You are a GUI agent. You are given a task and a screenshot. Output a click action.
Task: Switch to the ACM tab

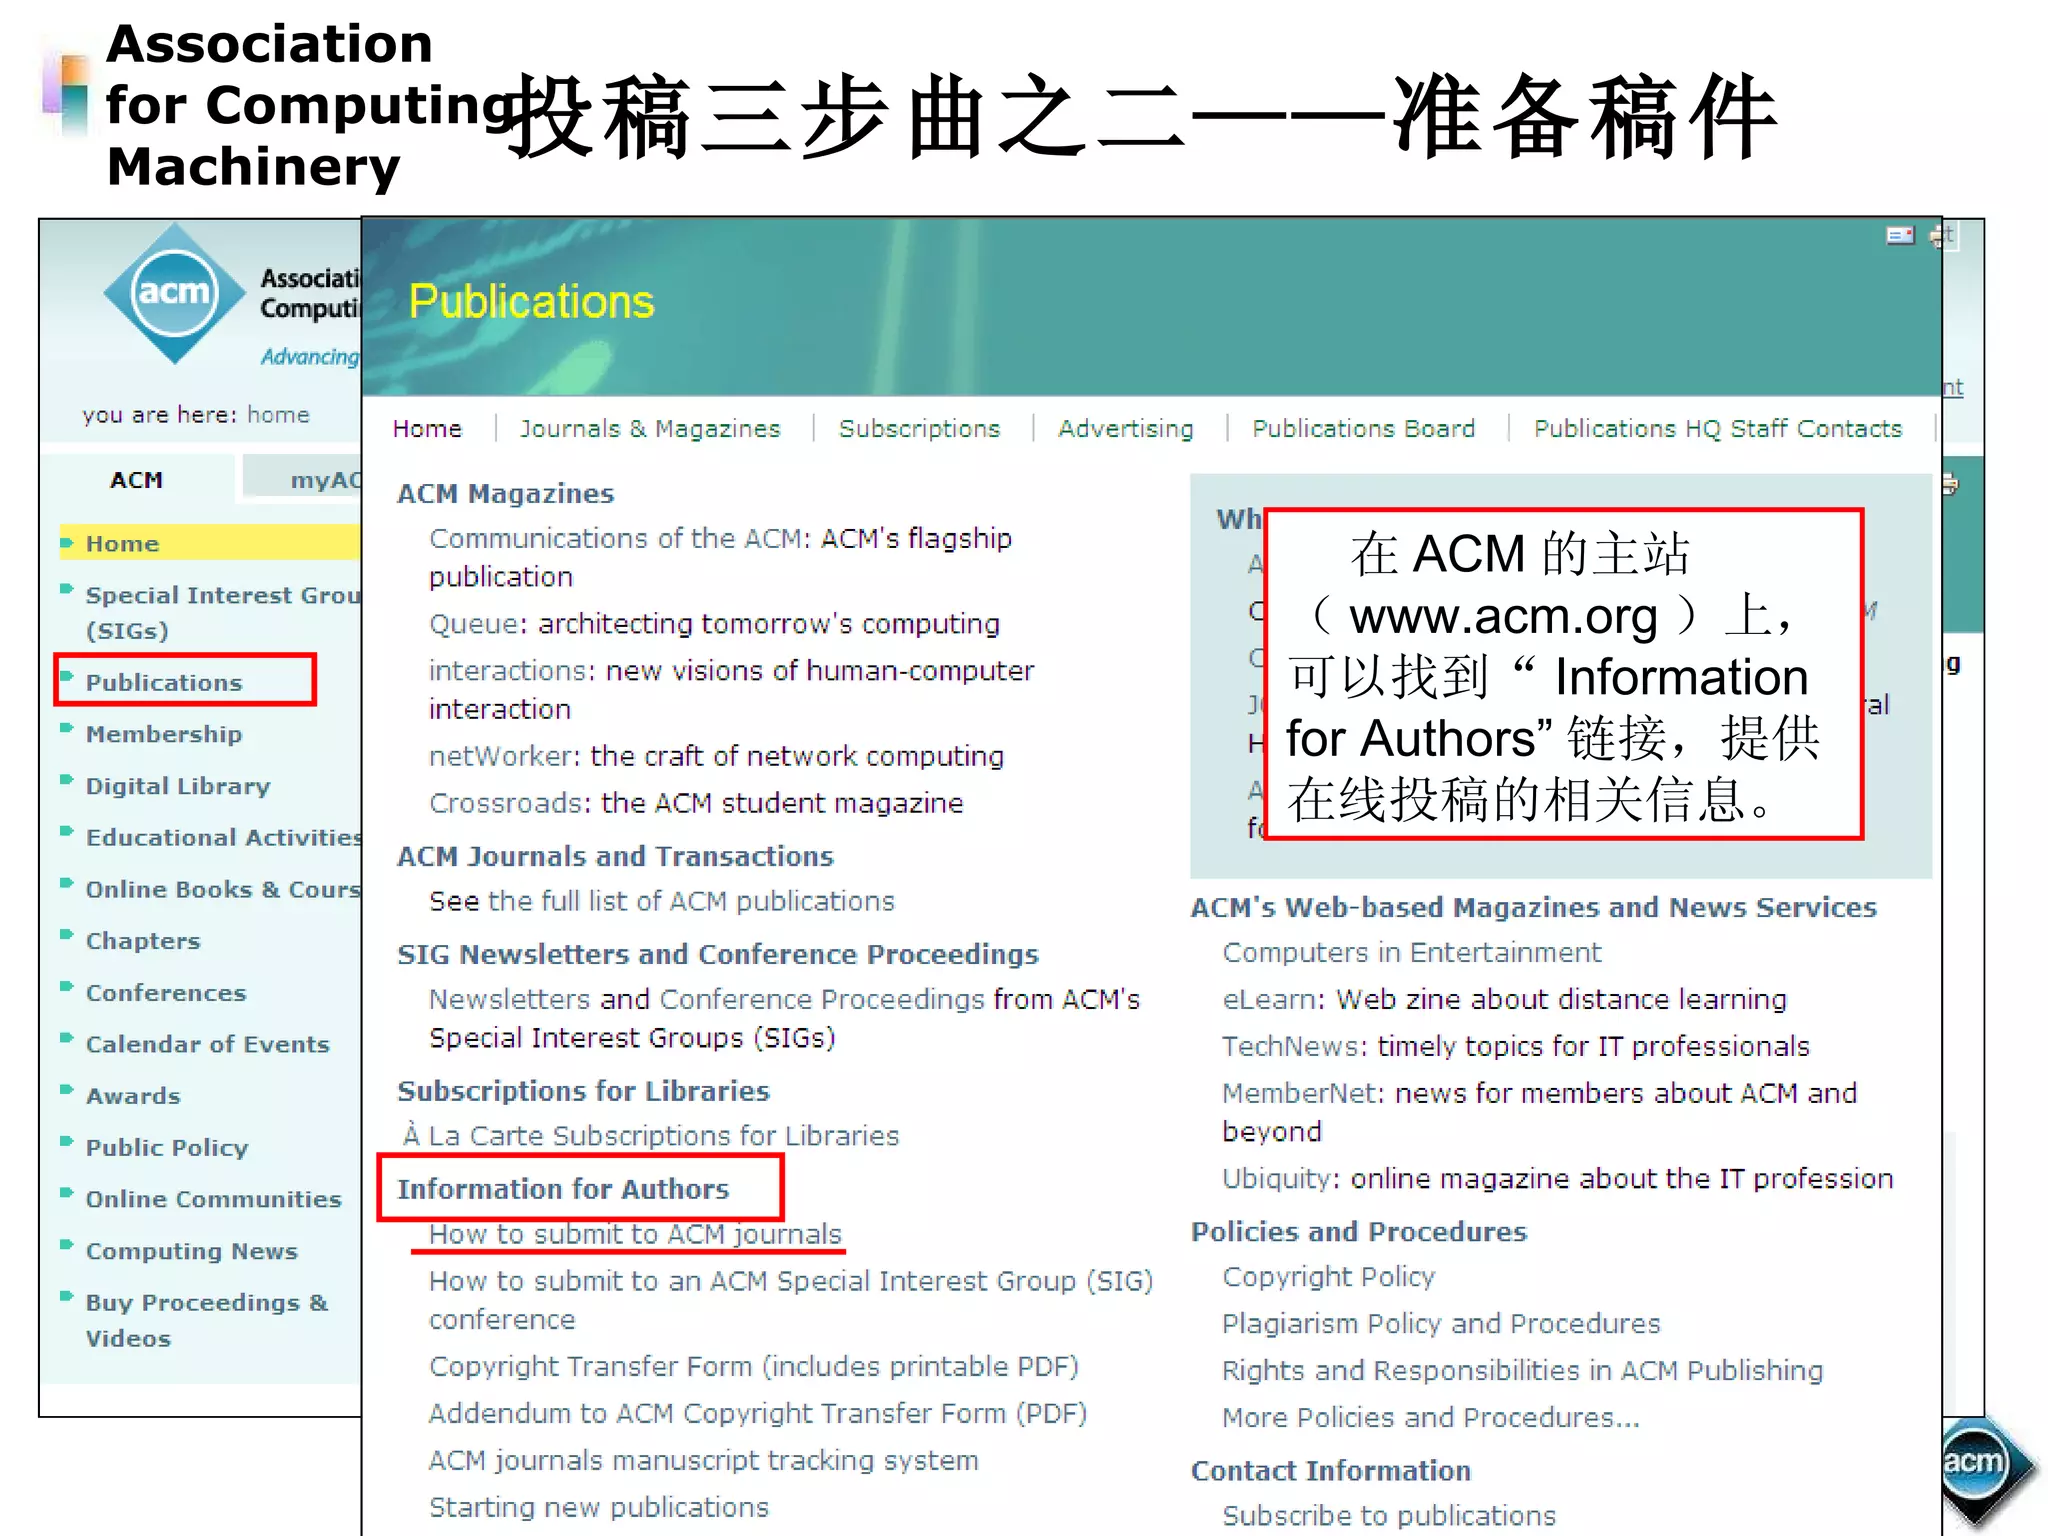pos(137,480)
